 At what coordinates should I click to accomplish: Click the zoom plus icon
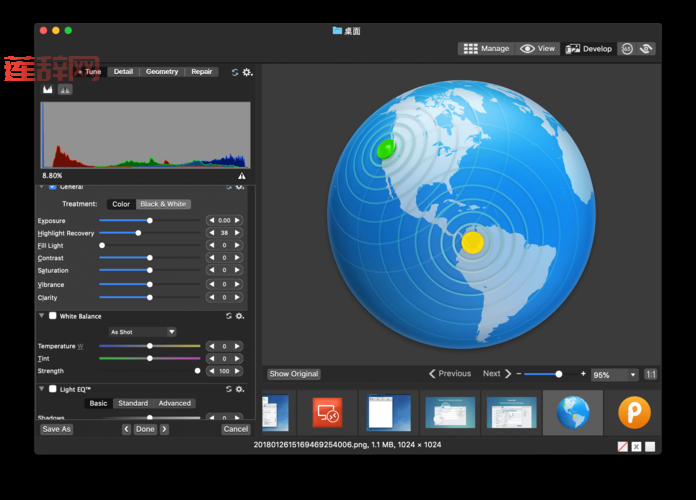coord(583,374)
